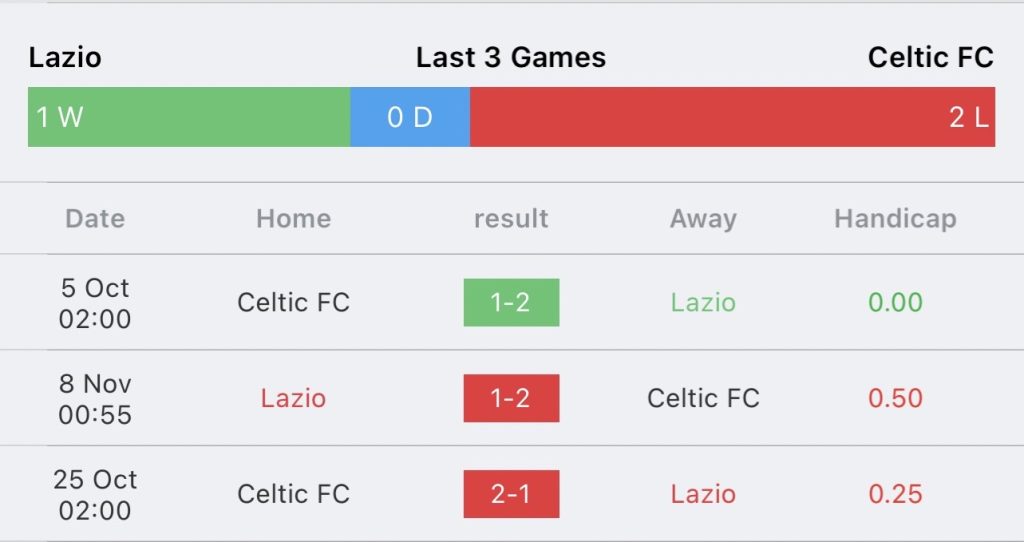Click the blue 0 D bar segment
Screen dimensions: 1024x542
[x=410, y=117]
